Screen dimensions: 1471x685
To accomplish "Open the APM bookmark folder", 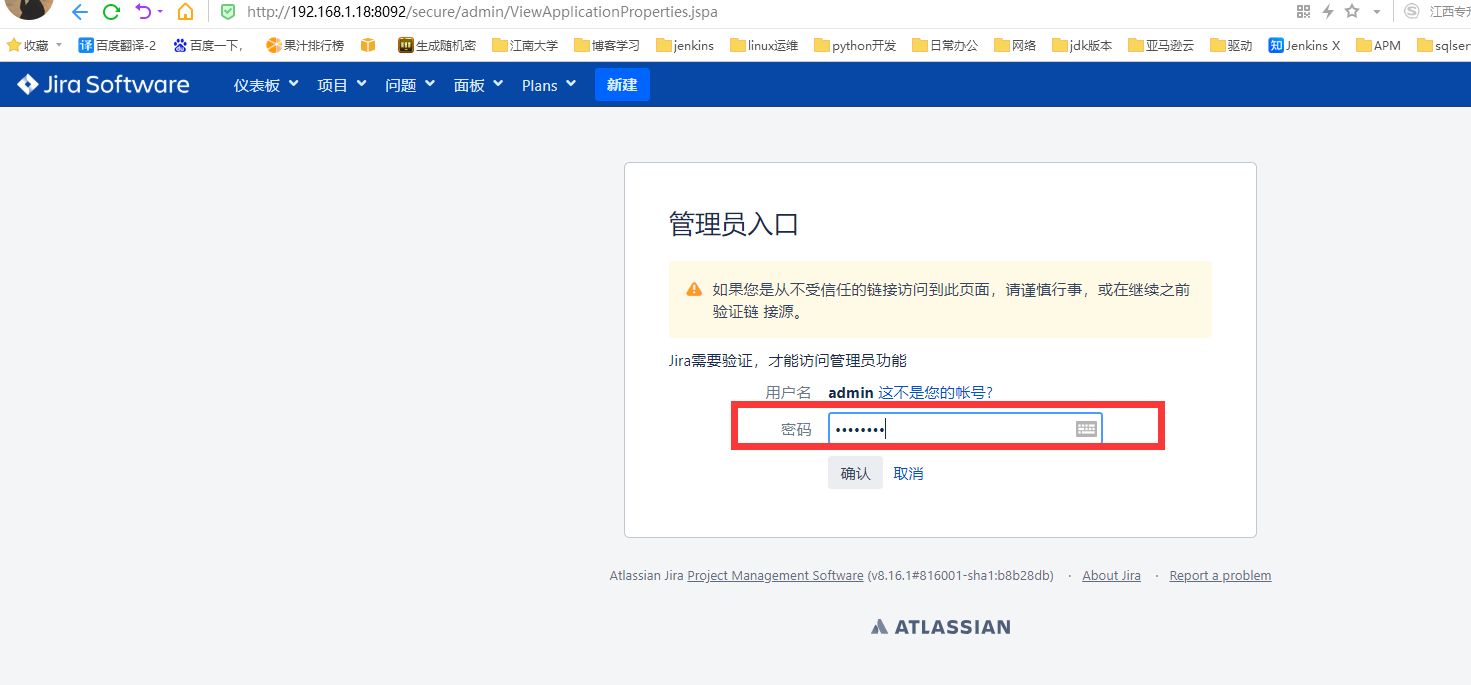I will pos(1379,45).
